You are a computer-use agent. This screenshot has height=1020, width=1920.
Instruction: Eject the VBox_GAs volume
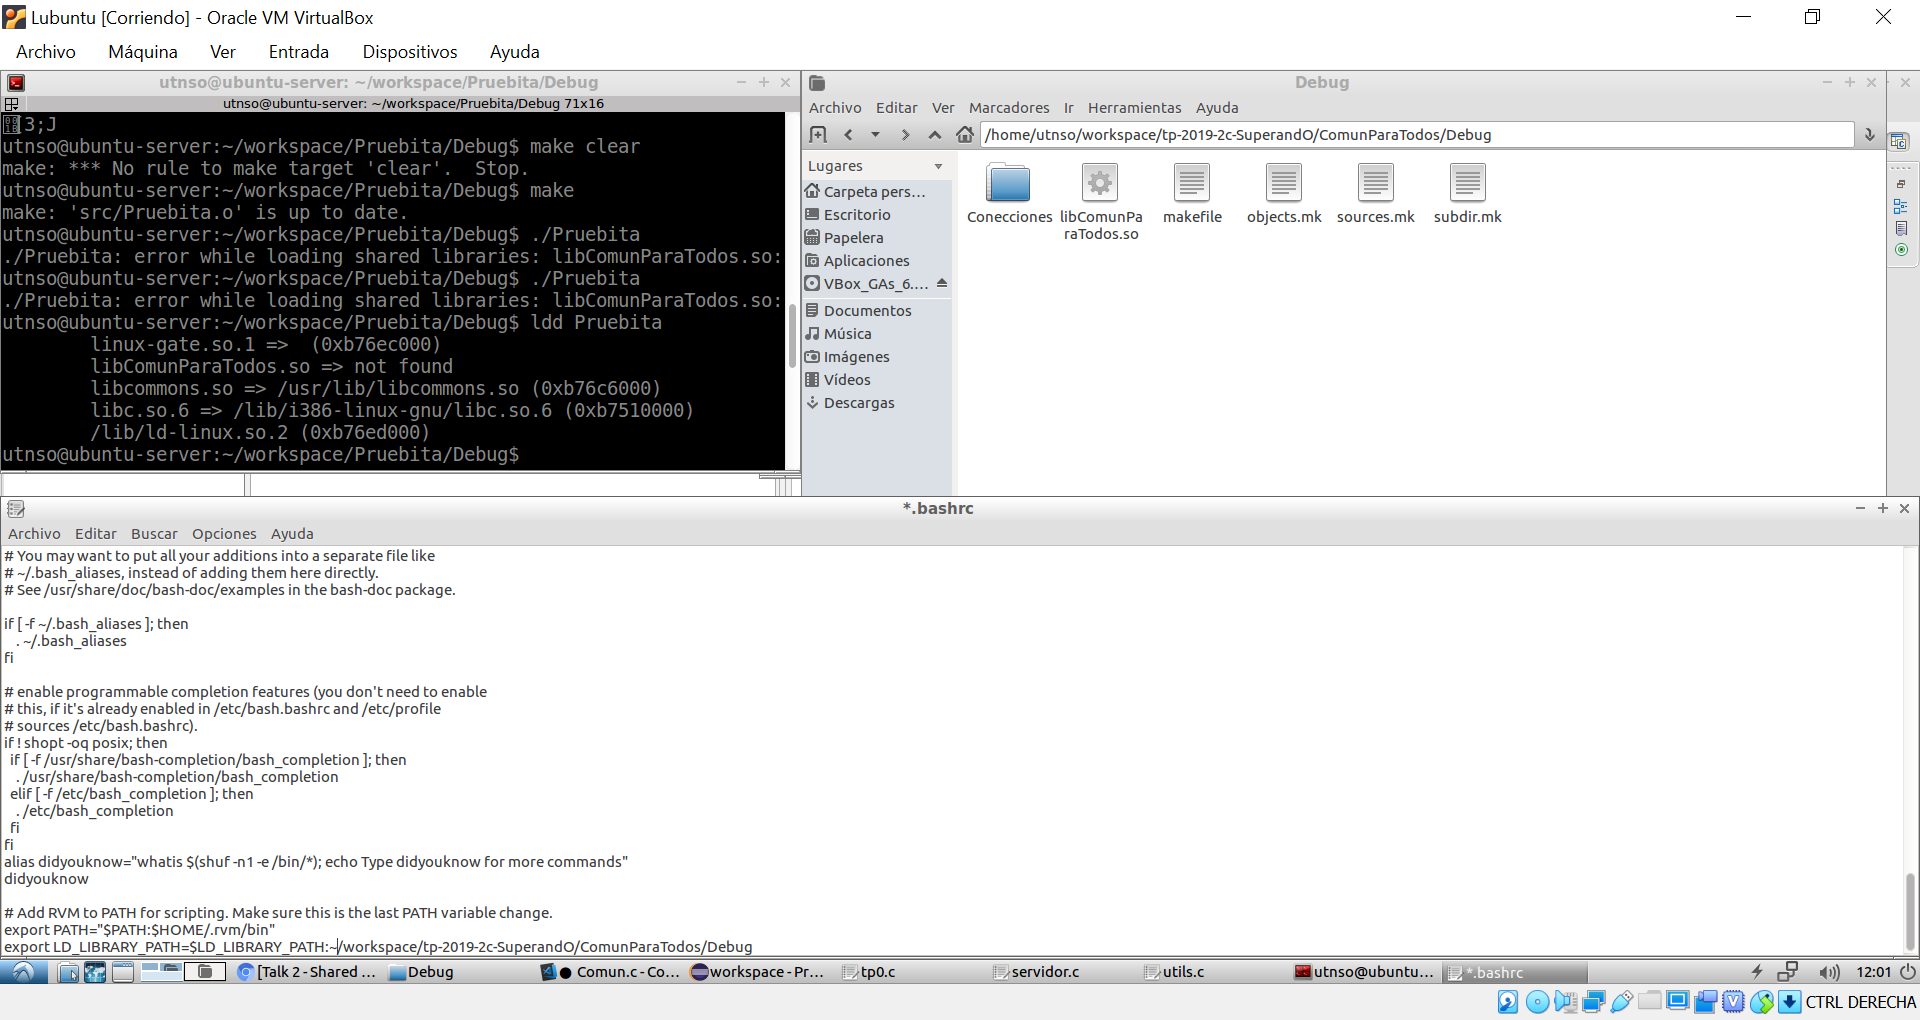pyautogui.click(x=942, y=284)
